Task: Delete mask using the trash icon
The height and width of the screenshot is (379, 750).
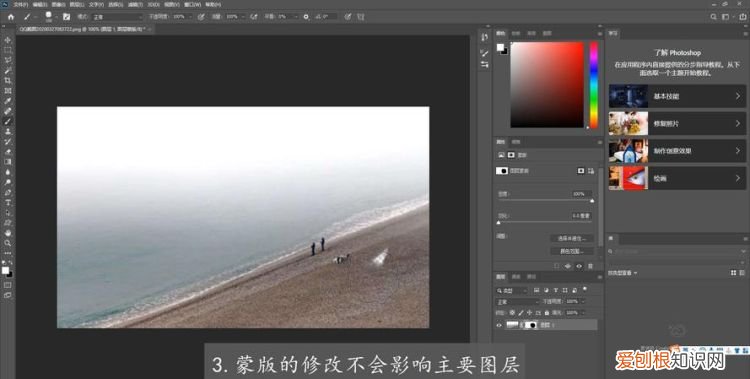Action: (590, 266)
